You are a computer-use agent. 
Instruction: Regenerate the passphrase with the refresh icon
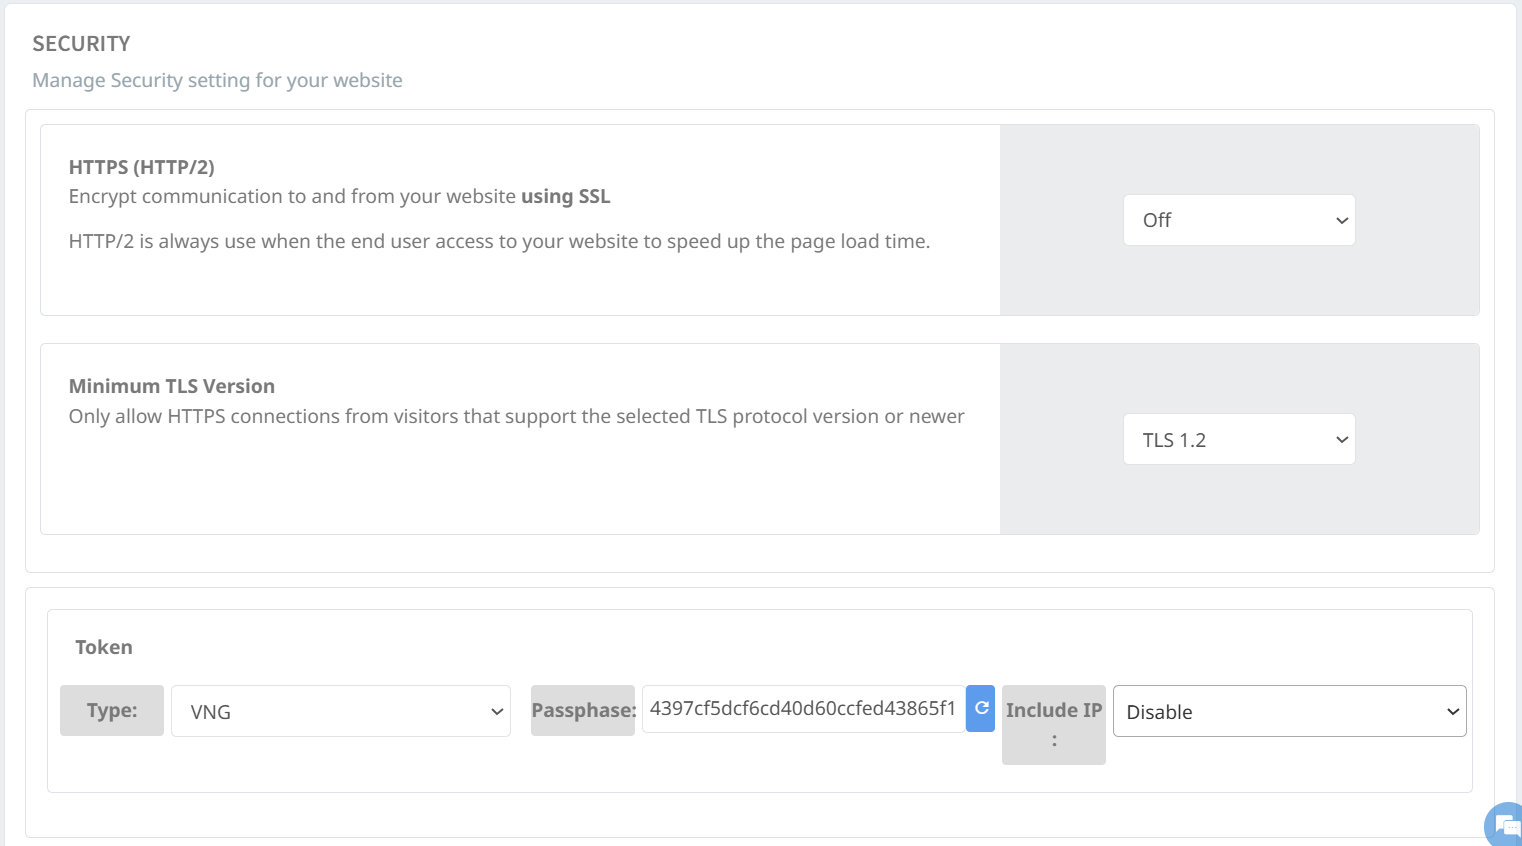[981, 708]
